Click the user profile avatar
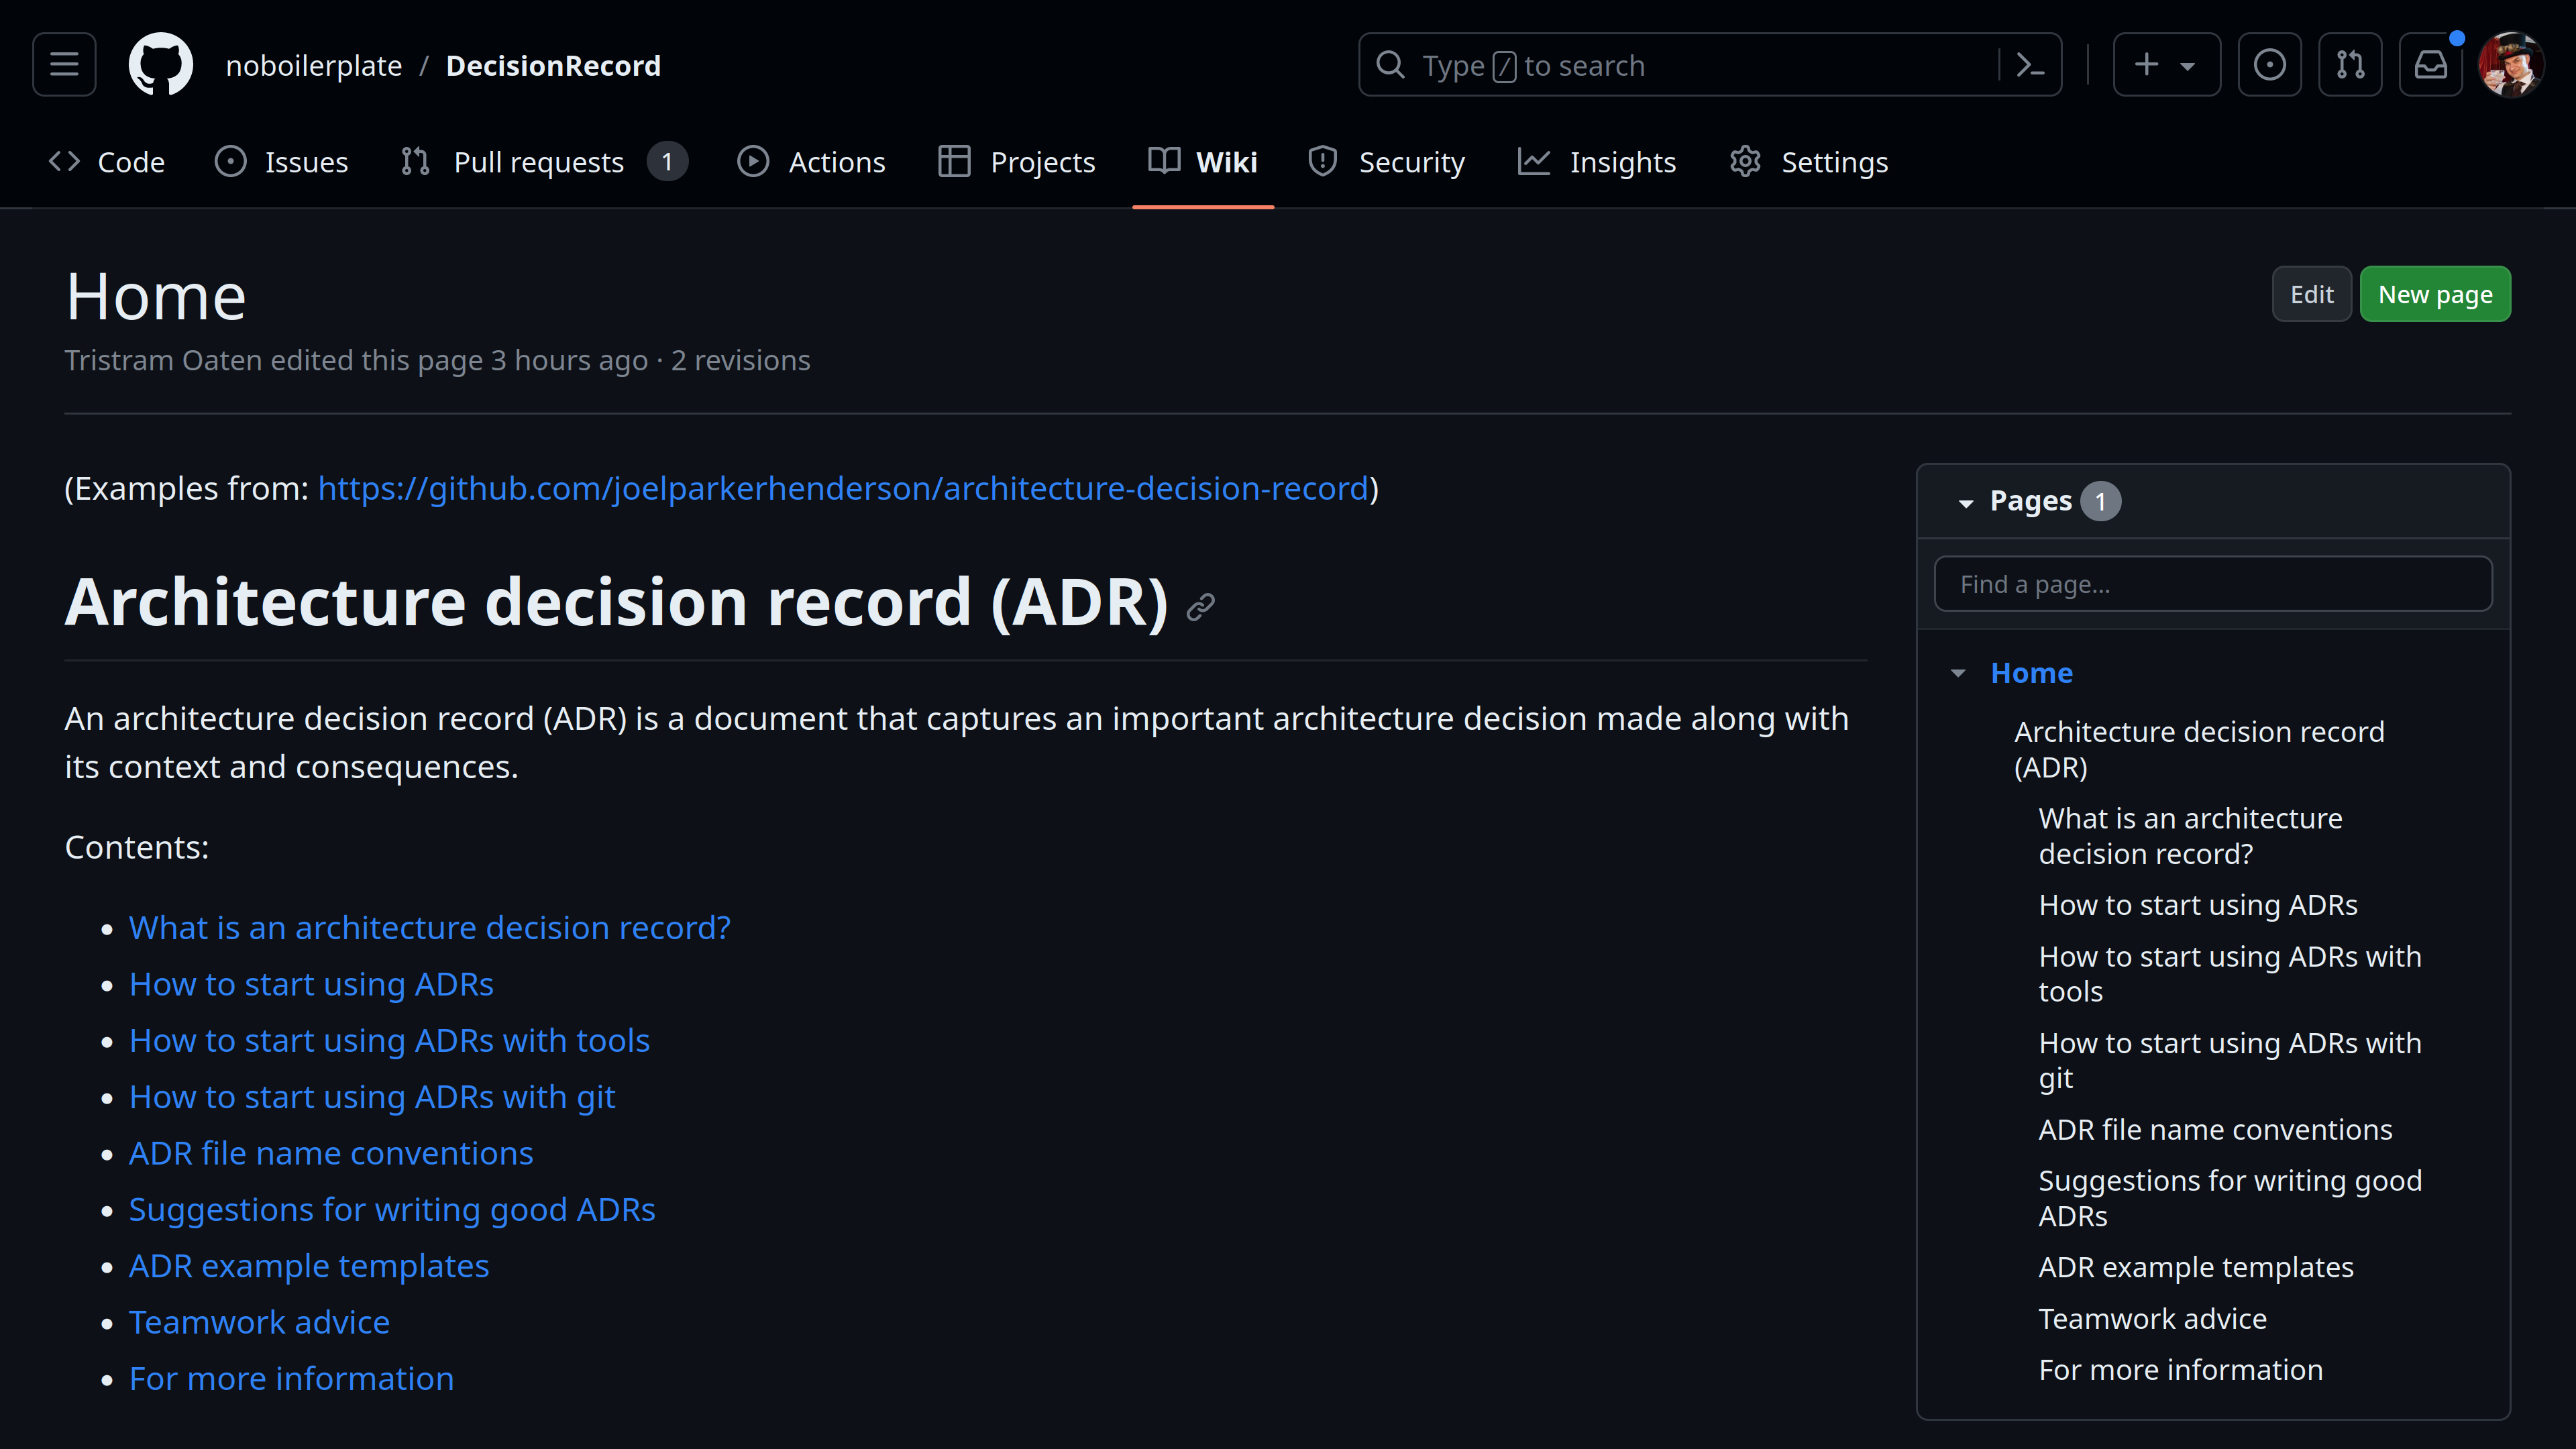 click(x=2510, y=65)
